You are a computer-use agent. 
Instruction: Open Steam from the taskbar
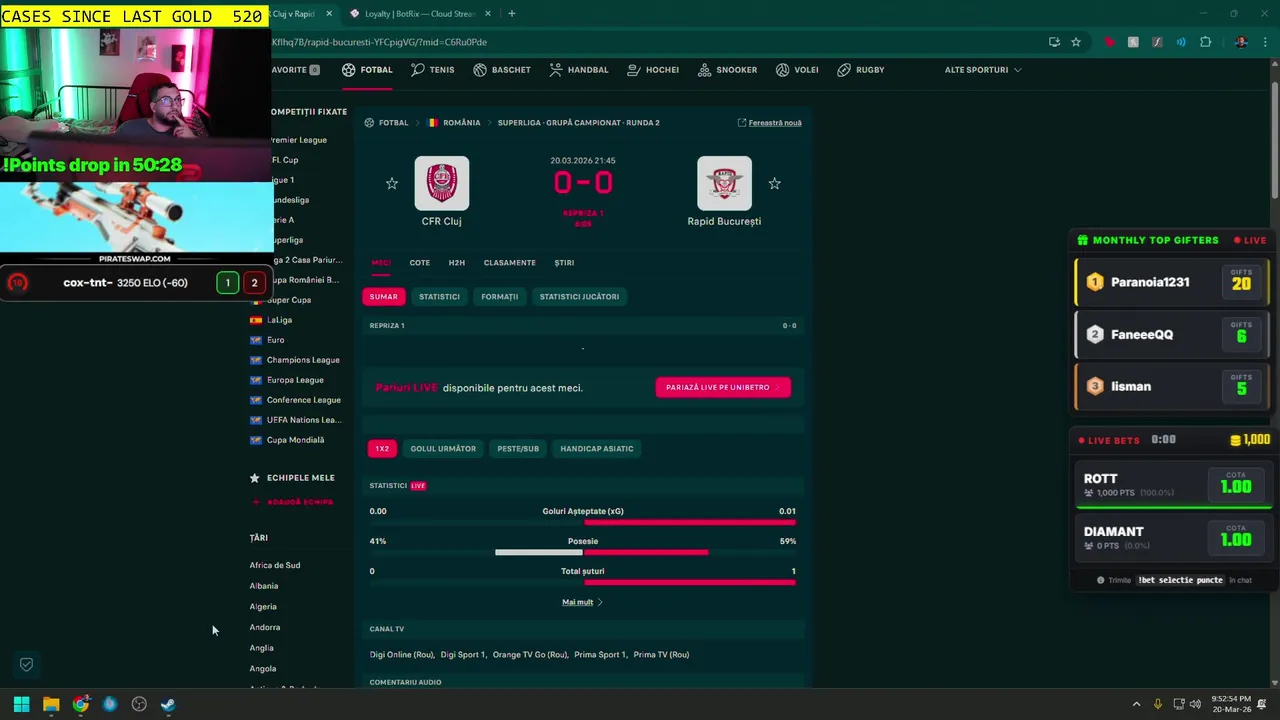tap(168, 705)
